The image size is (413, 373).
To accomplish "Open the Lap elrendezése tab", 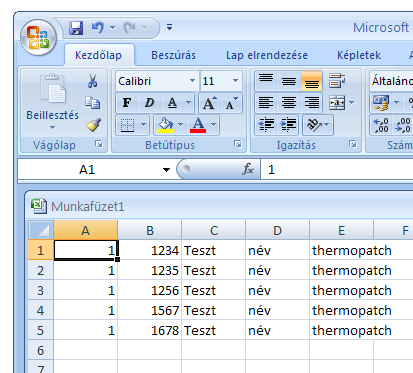I will [x=267, y=55].
